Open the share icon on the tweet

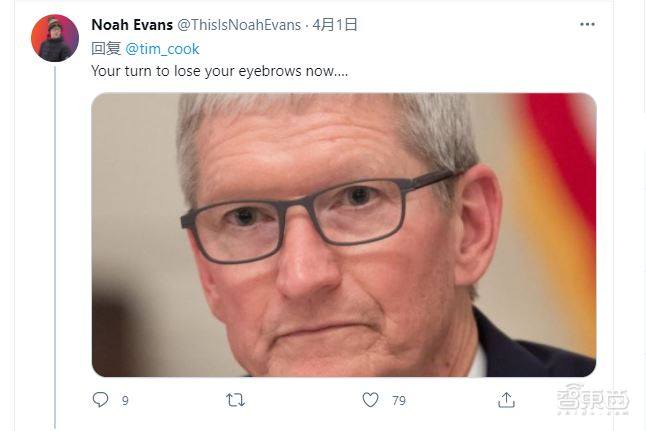coord(507,400)
